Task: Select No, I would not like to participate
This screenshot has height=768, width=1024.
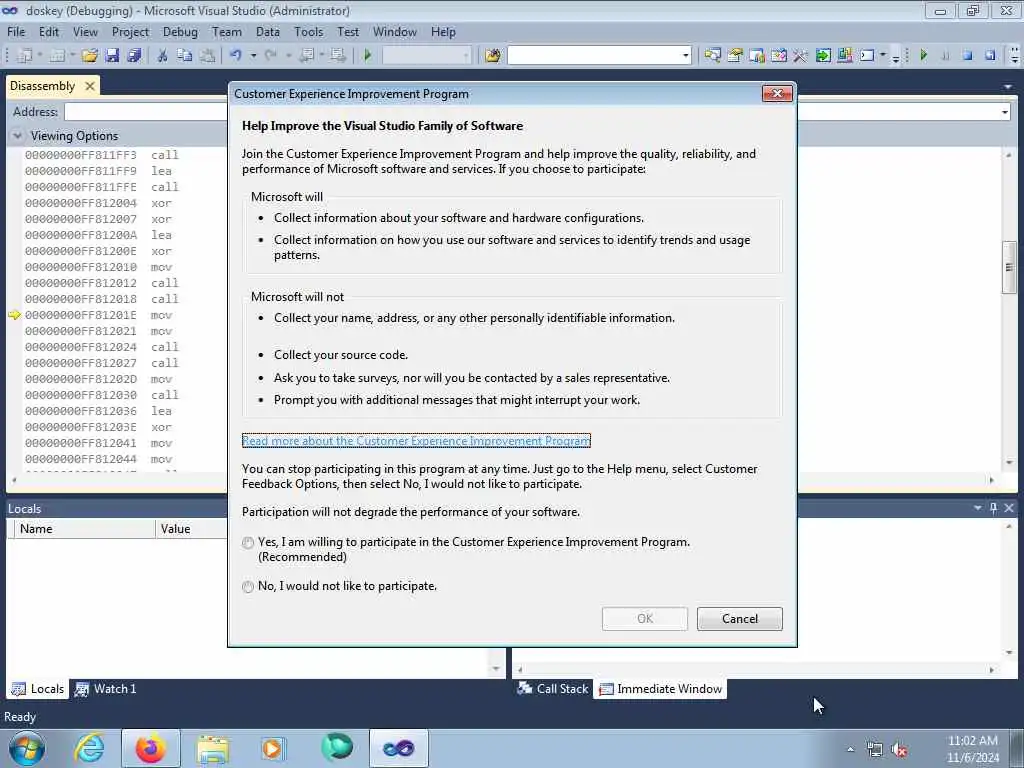Action: click(x=248, y=586)
